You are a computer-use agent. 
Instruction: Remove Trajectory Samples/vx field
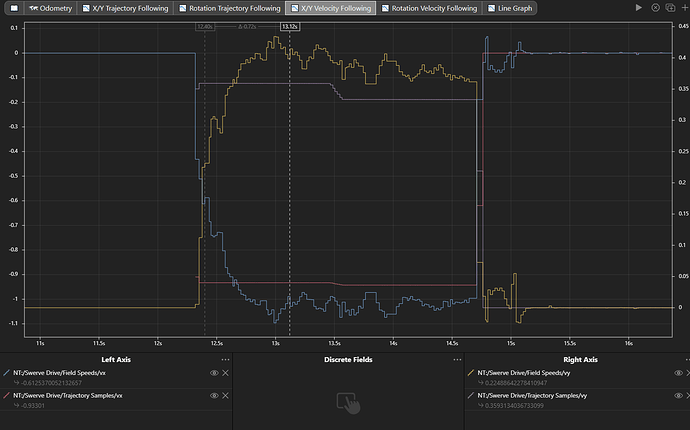pos(225,396)
